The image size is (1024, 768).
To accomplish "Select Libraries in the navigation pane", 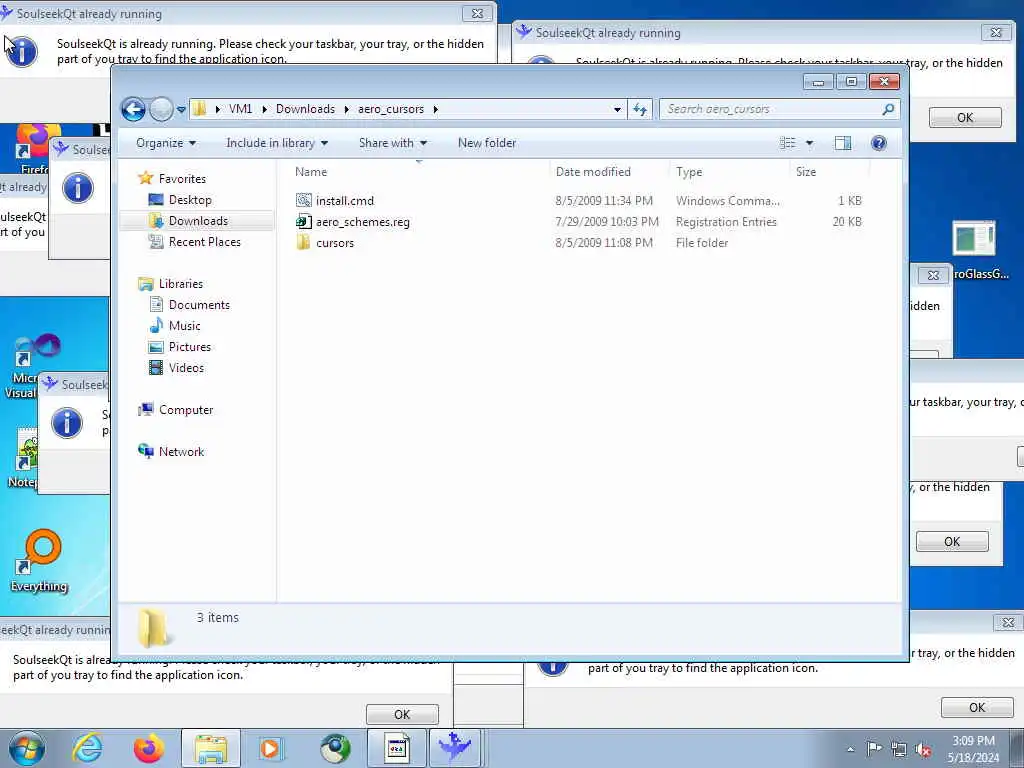I will (180, 284).
